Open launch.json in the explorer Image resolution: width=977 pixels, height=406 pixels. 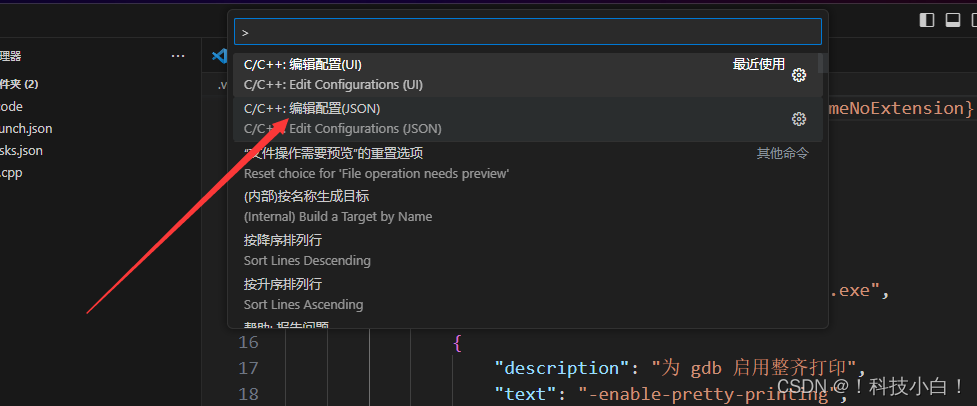26,129
